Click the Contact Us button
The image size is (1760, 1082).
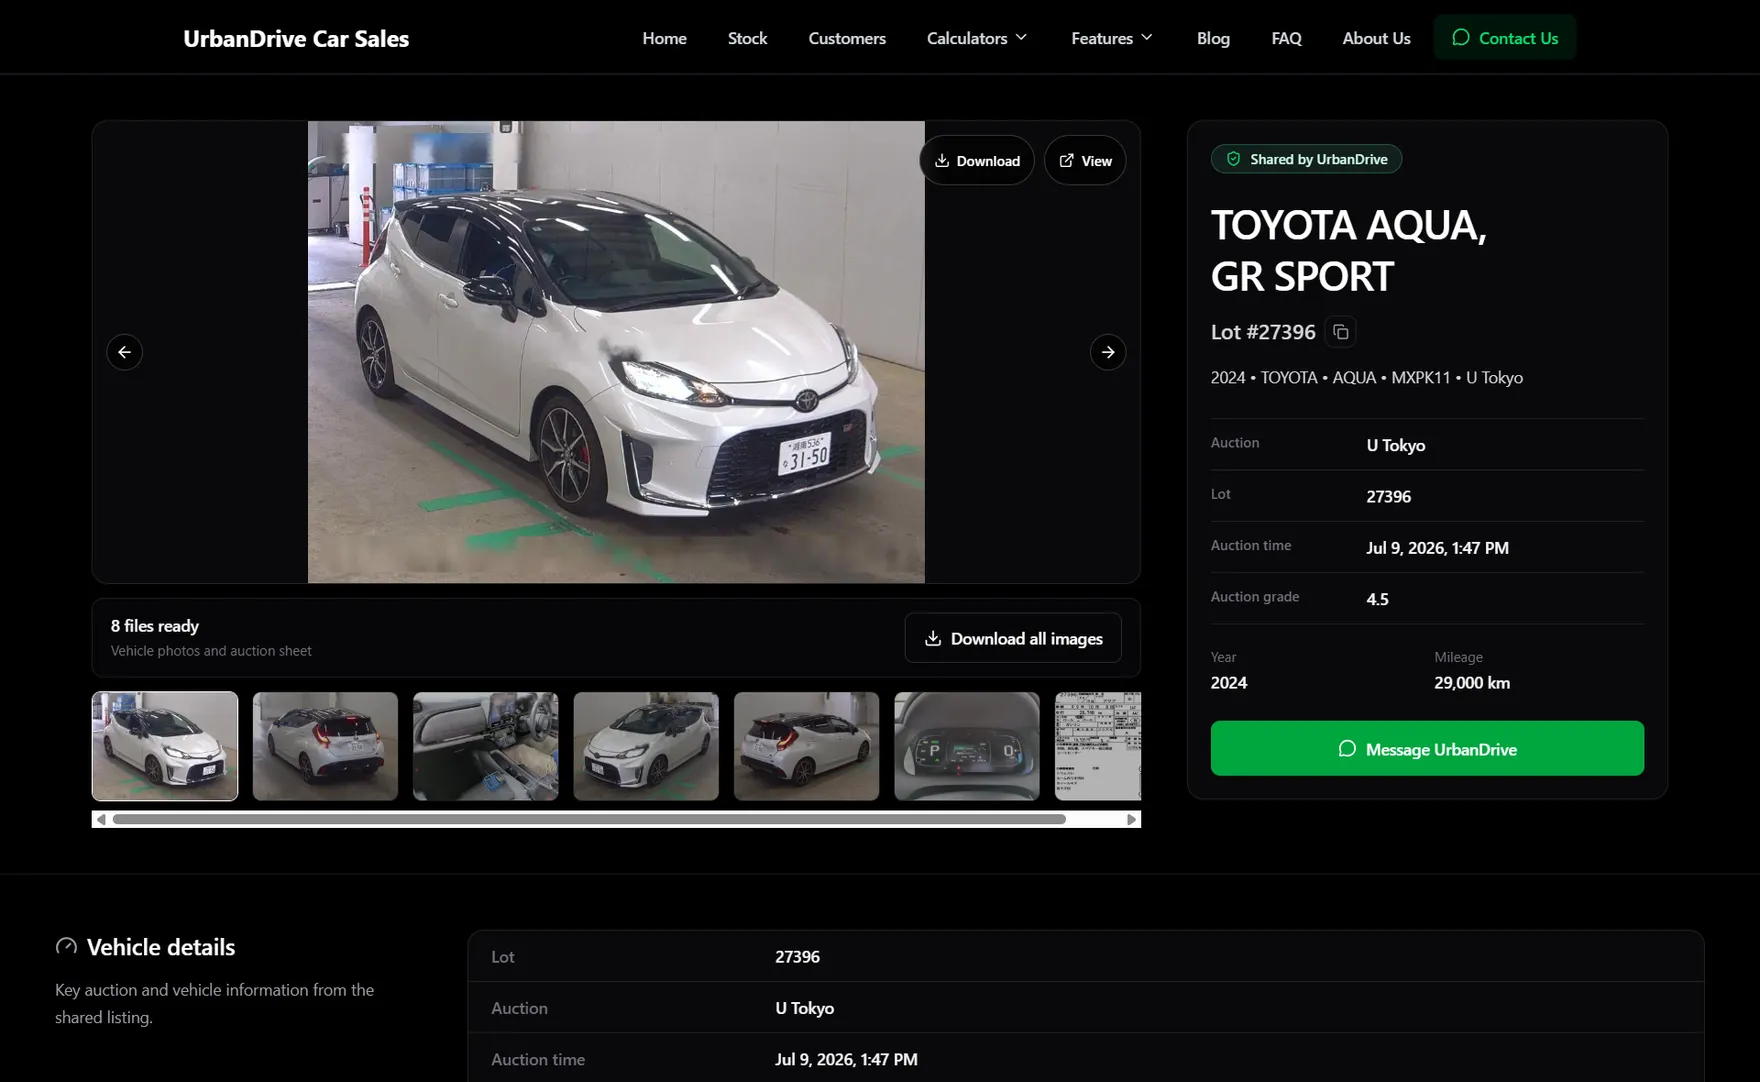click(x=1505, y=38)
